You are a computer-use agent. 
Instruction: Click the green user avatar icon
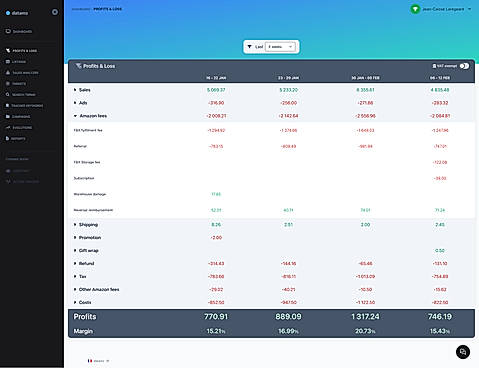coord(415,9)
